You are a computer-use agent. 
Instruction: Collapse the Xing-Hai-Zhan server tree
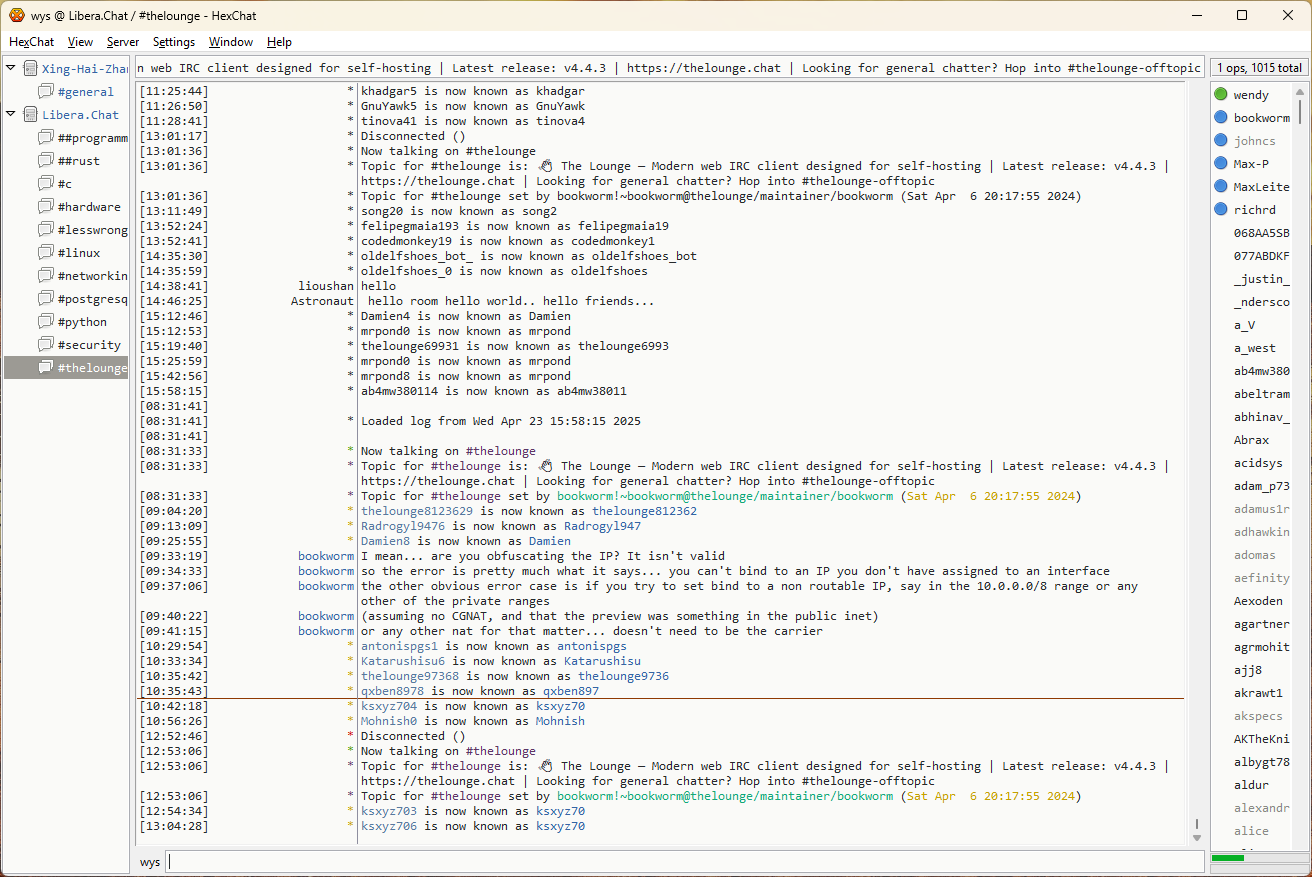pyautogui.click(x=11, y=68)
